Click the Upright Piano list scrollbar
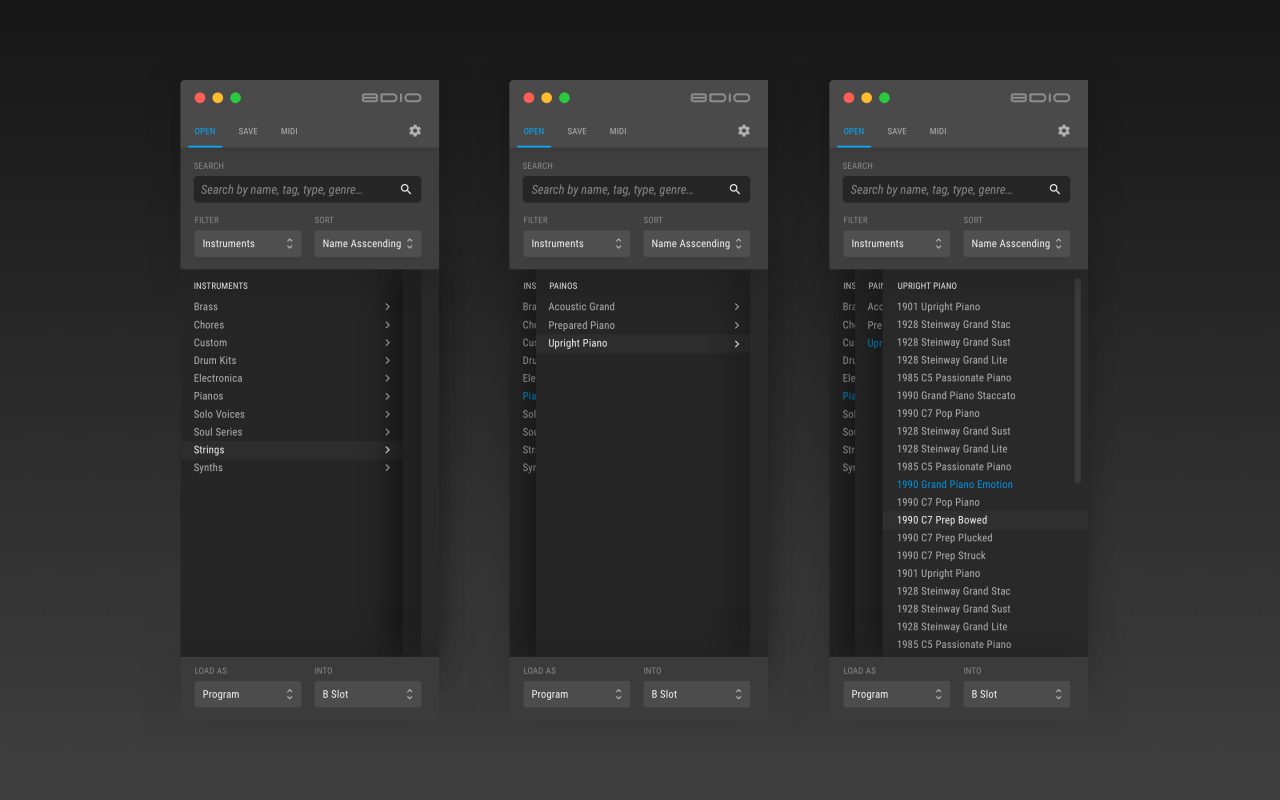Viewport: 1280px width, 800px height. click(1077, 380)
